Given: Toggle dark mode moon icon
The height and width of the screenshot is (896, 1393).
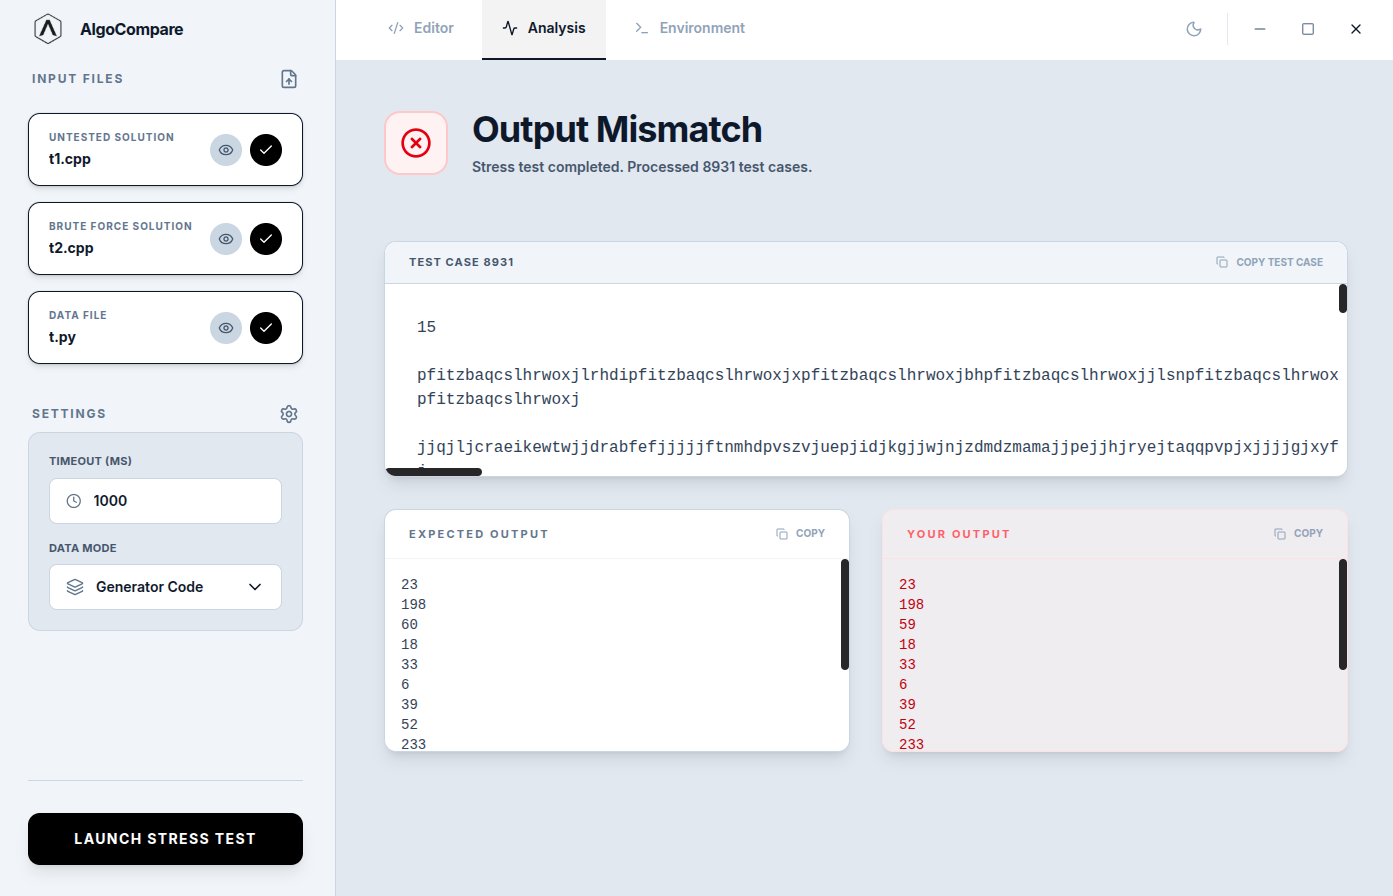Looking at the screenshot, I should click(x=1193, y=29).
